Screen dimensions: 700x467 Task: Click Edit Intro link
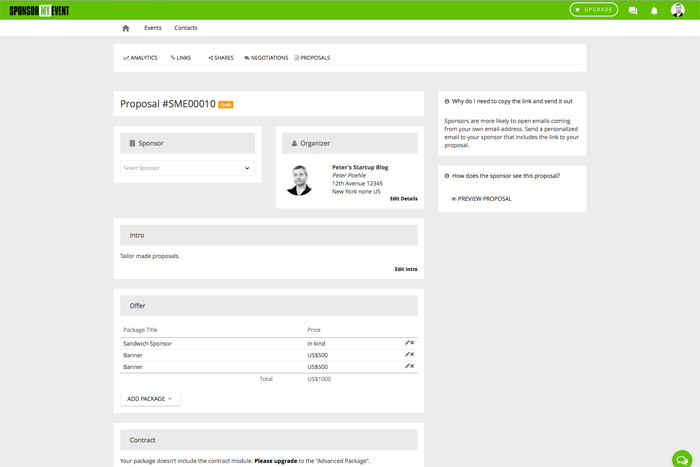(x=405, y=270)
